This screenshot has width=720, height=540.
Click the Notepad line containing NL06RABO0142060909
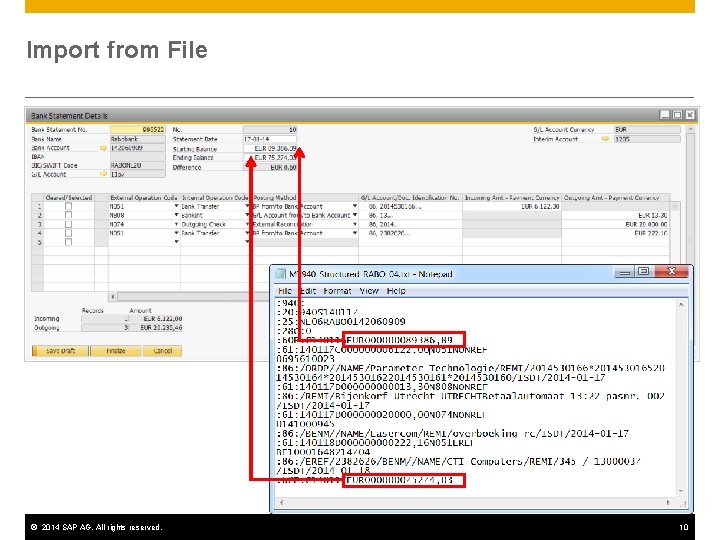pyautogui.click(x=341, y=321)
